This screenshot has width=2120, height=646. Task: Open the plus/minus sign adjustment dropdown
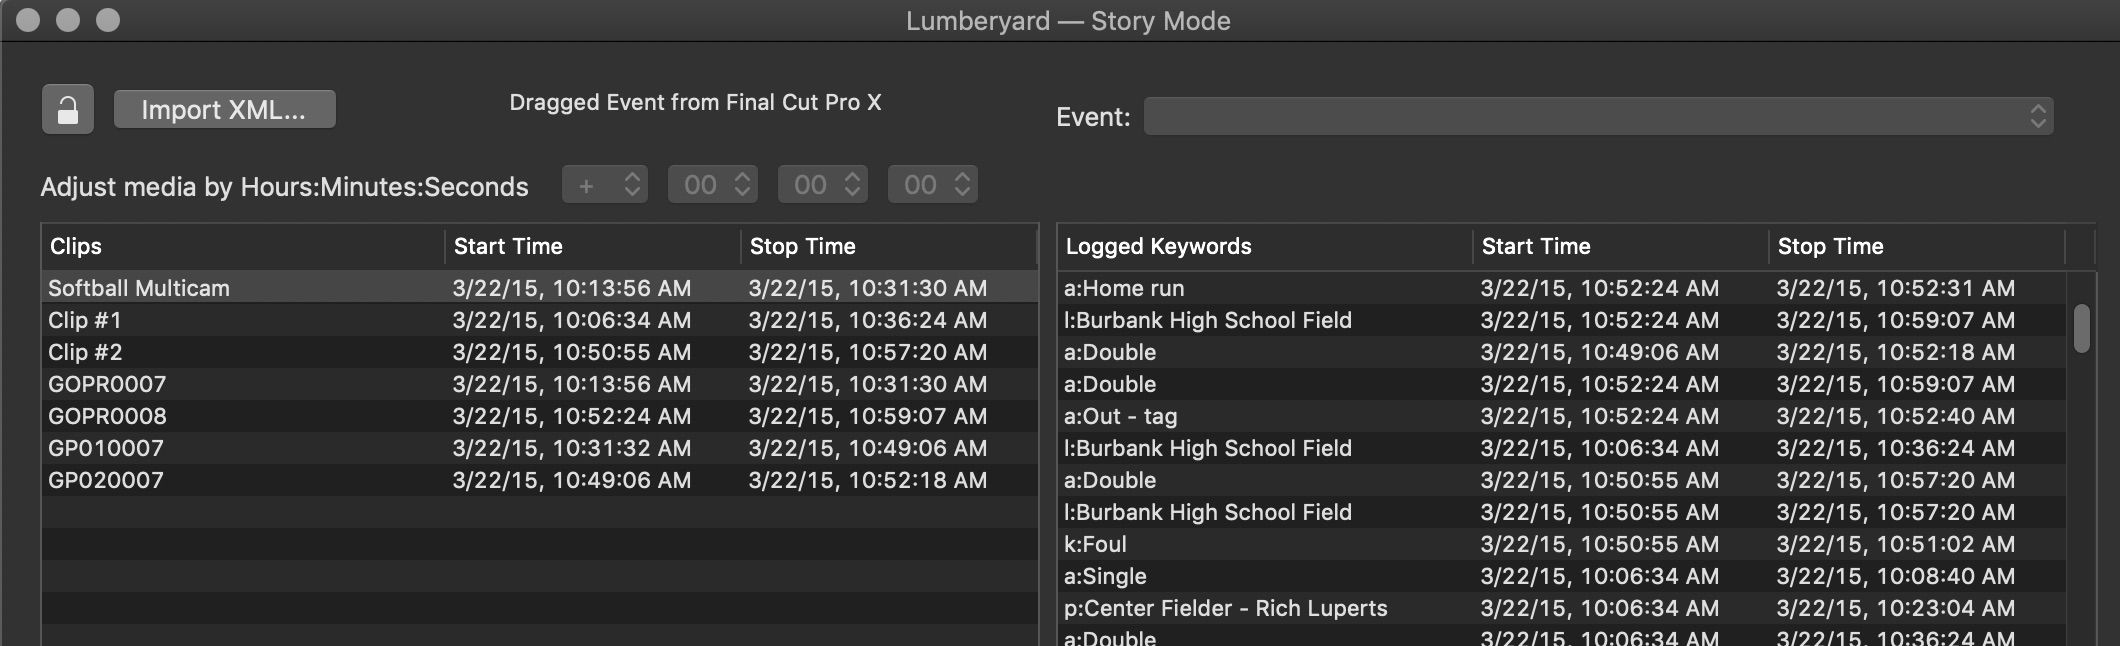click(x=605, y=185)
